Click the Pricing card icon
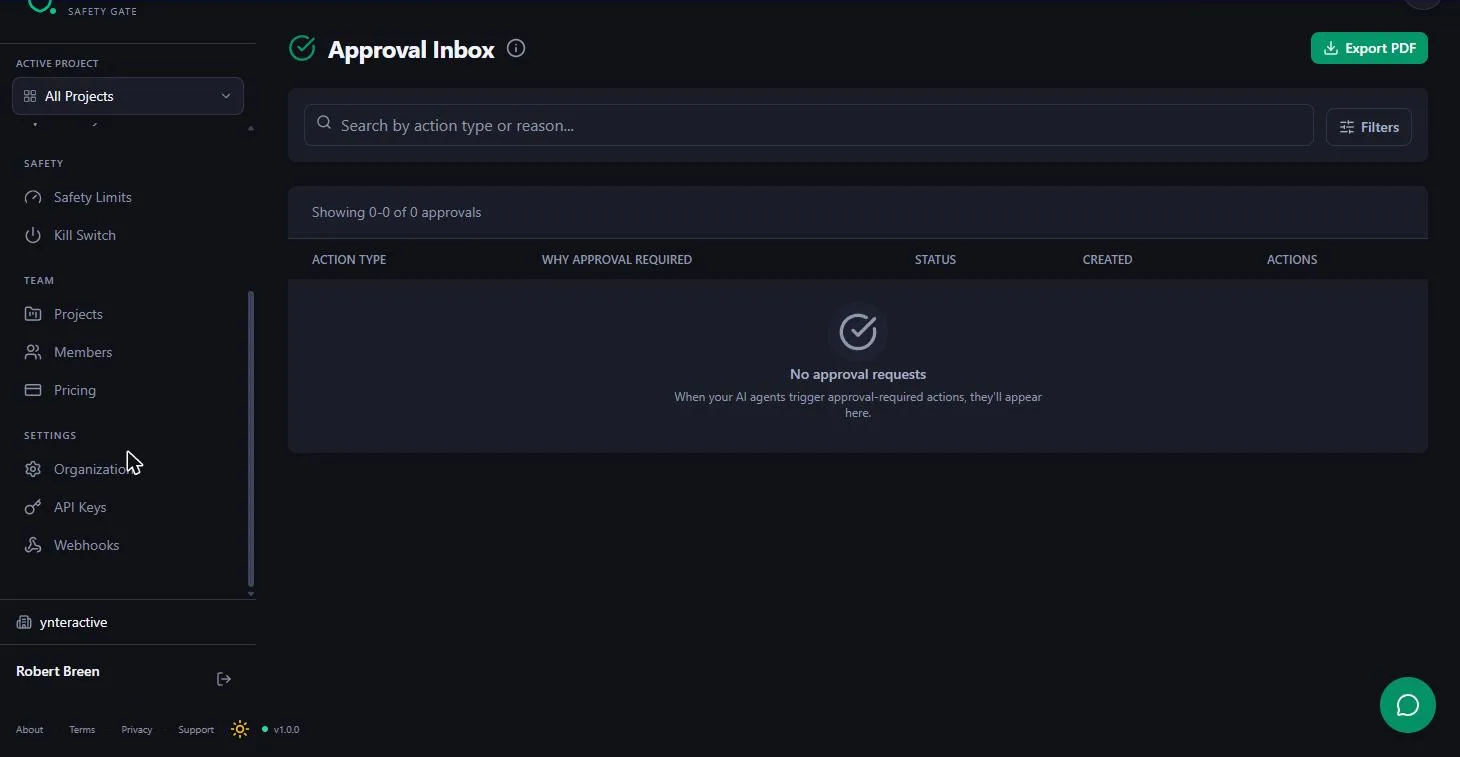This screenshot has width=1460, height=757. coord(33,390)
